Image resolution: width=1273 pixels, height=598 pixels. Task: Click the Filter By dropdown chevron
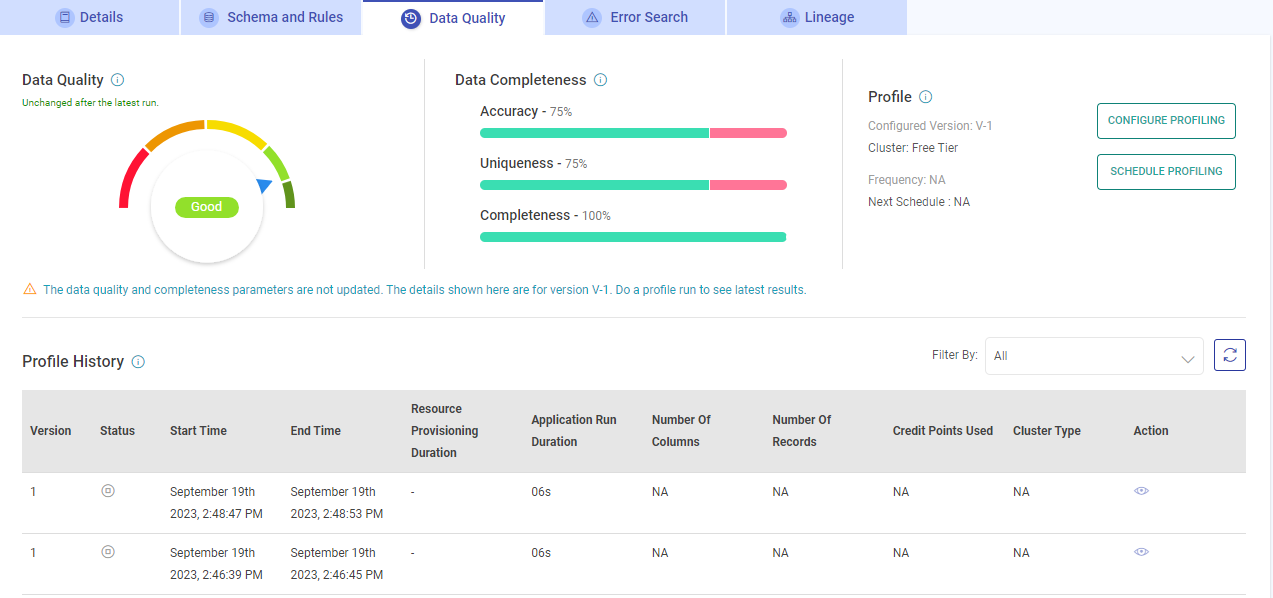tap(1187, 357)
